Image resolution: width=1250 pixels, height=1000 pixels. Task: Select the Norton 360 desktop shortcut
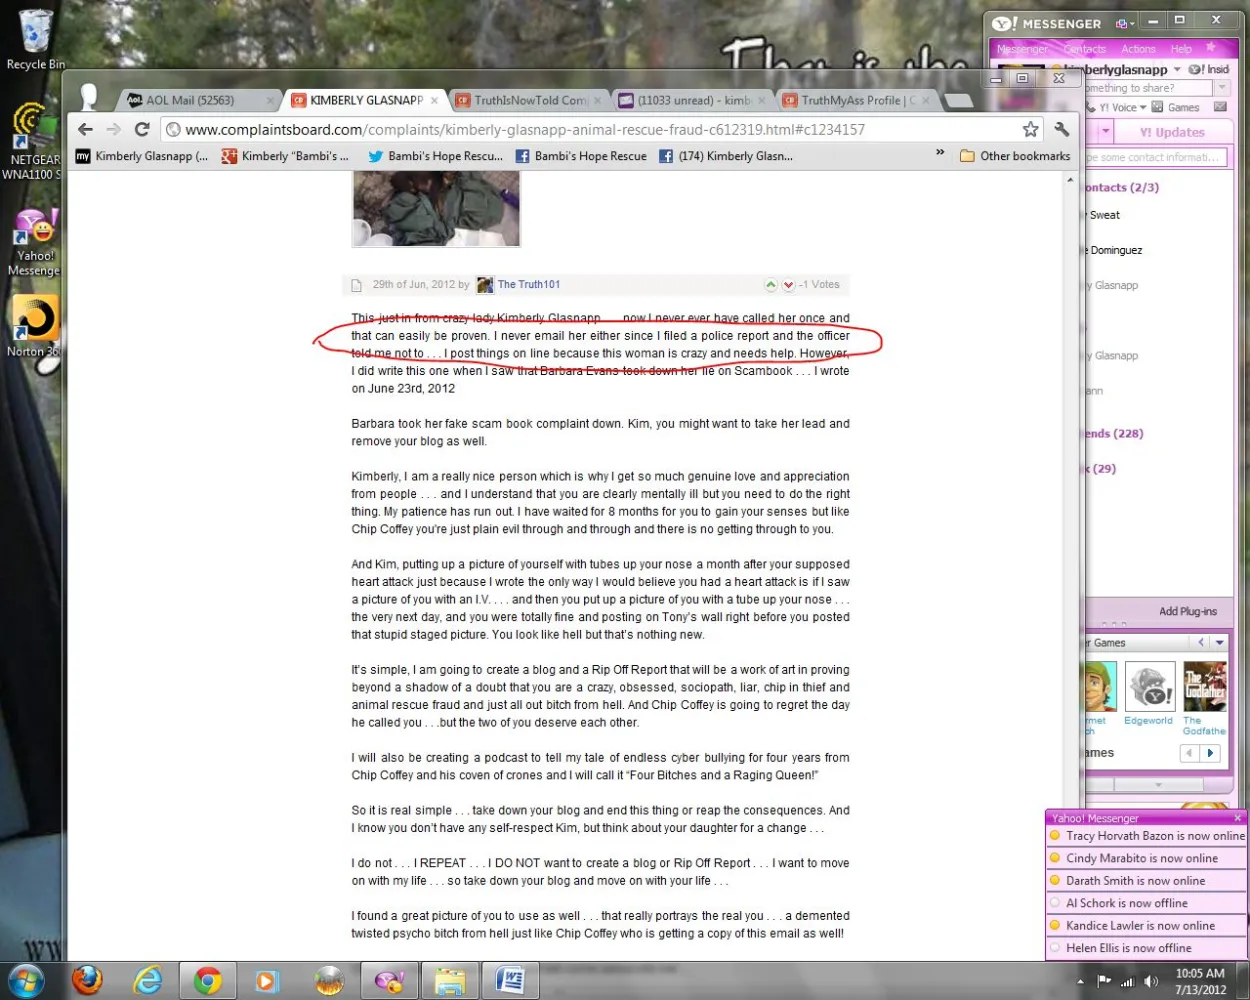34,327
